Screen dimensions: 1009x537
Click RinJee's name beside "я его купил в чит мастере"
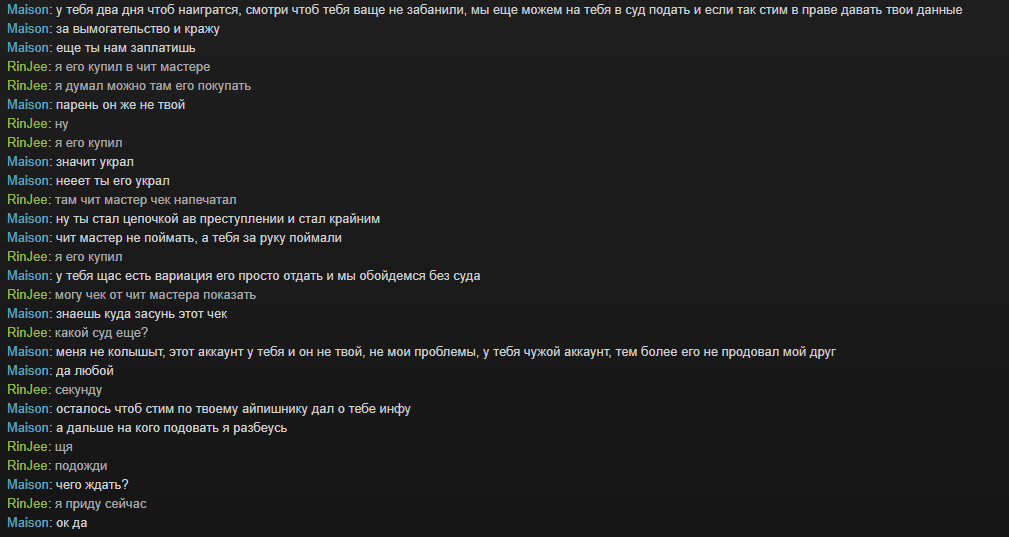(x=28, y=67)
